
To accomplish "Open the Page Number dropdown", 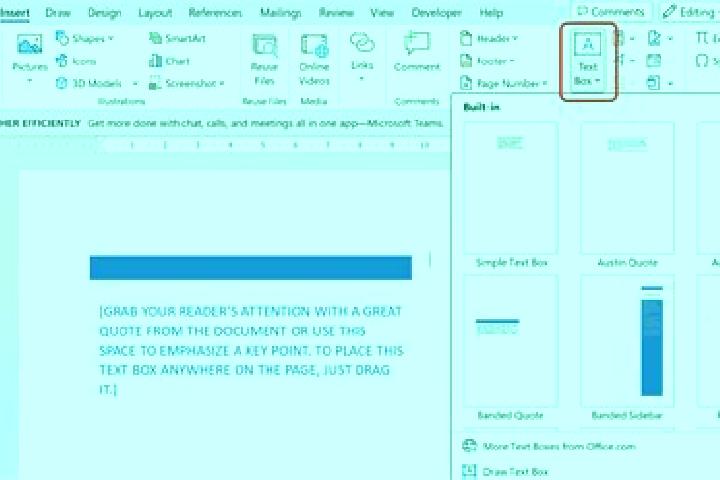I will pyautogui.click(x=504, y=83).
